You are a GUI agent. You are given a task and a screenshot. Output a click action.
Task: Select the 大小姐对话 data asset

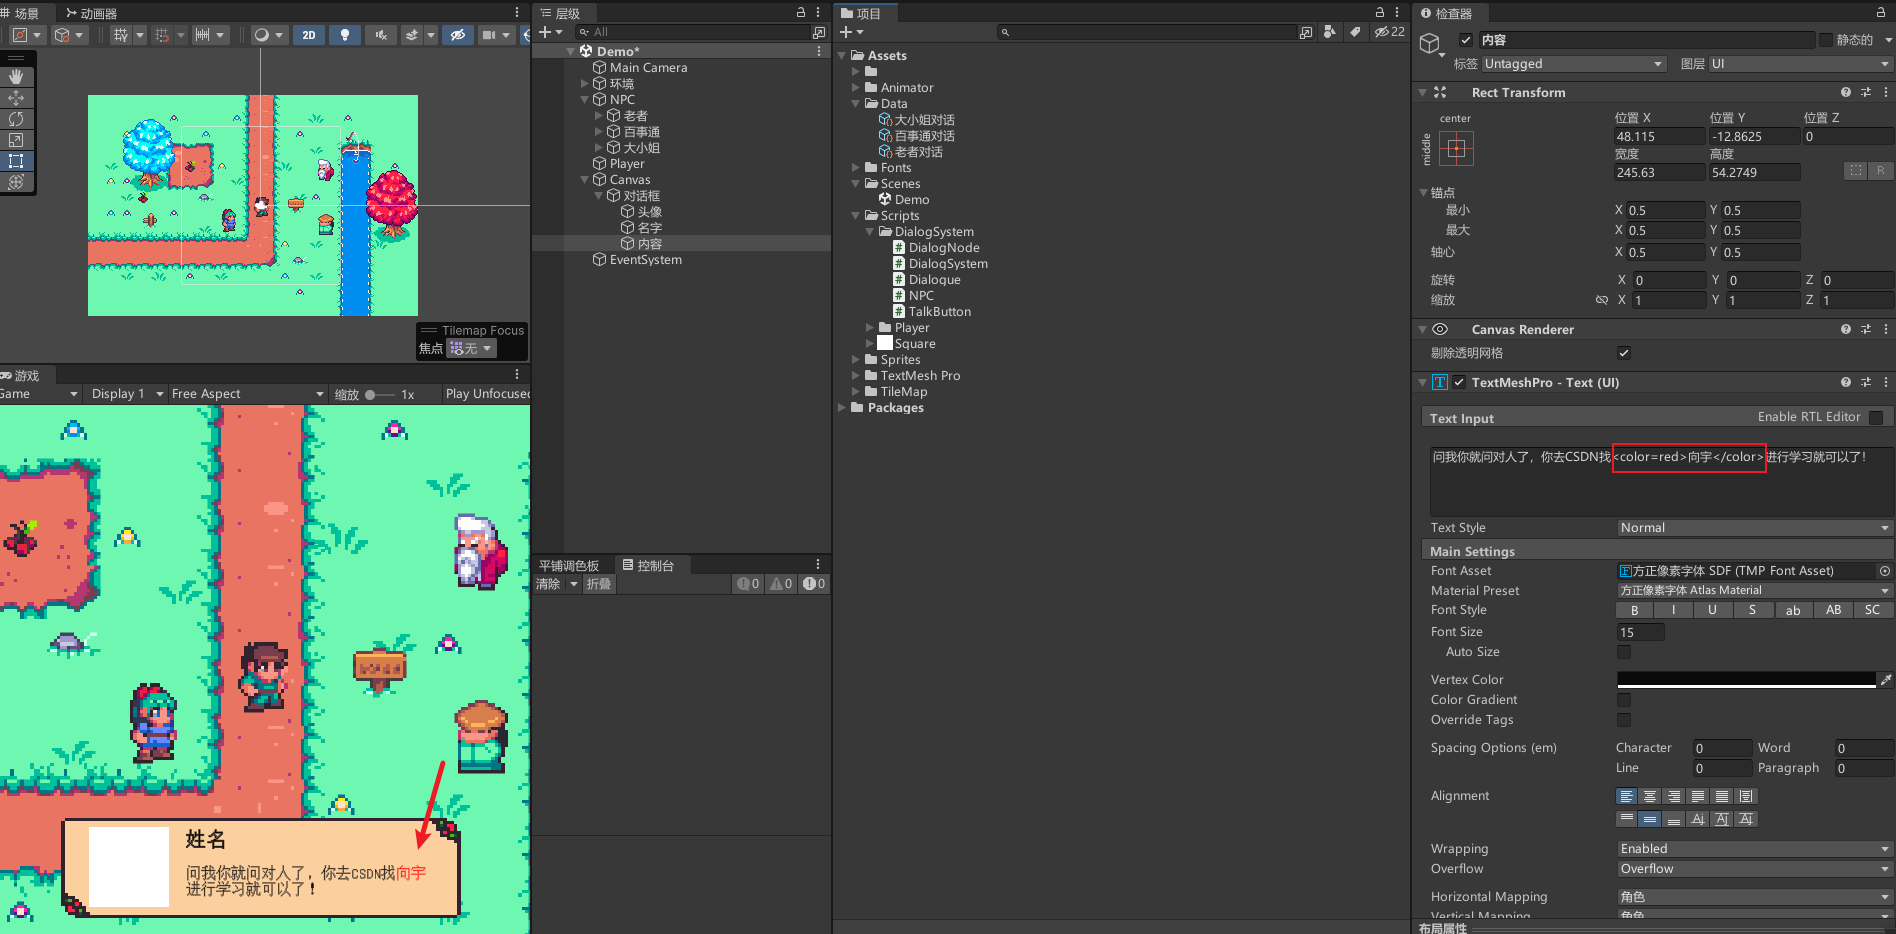[924, 120]
